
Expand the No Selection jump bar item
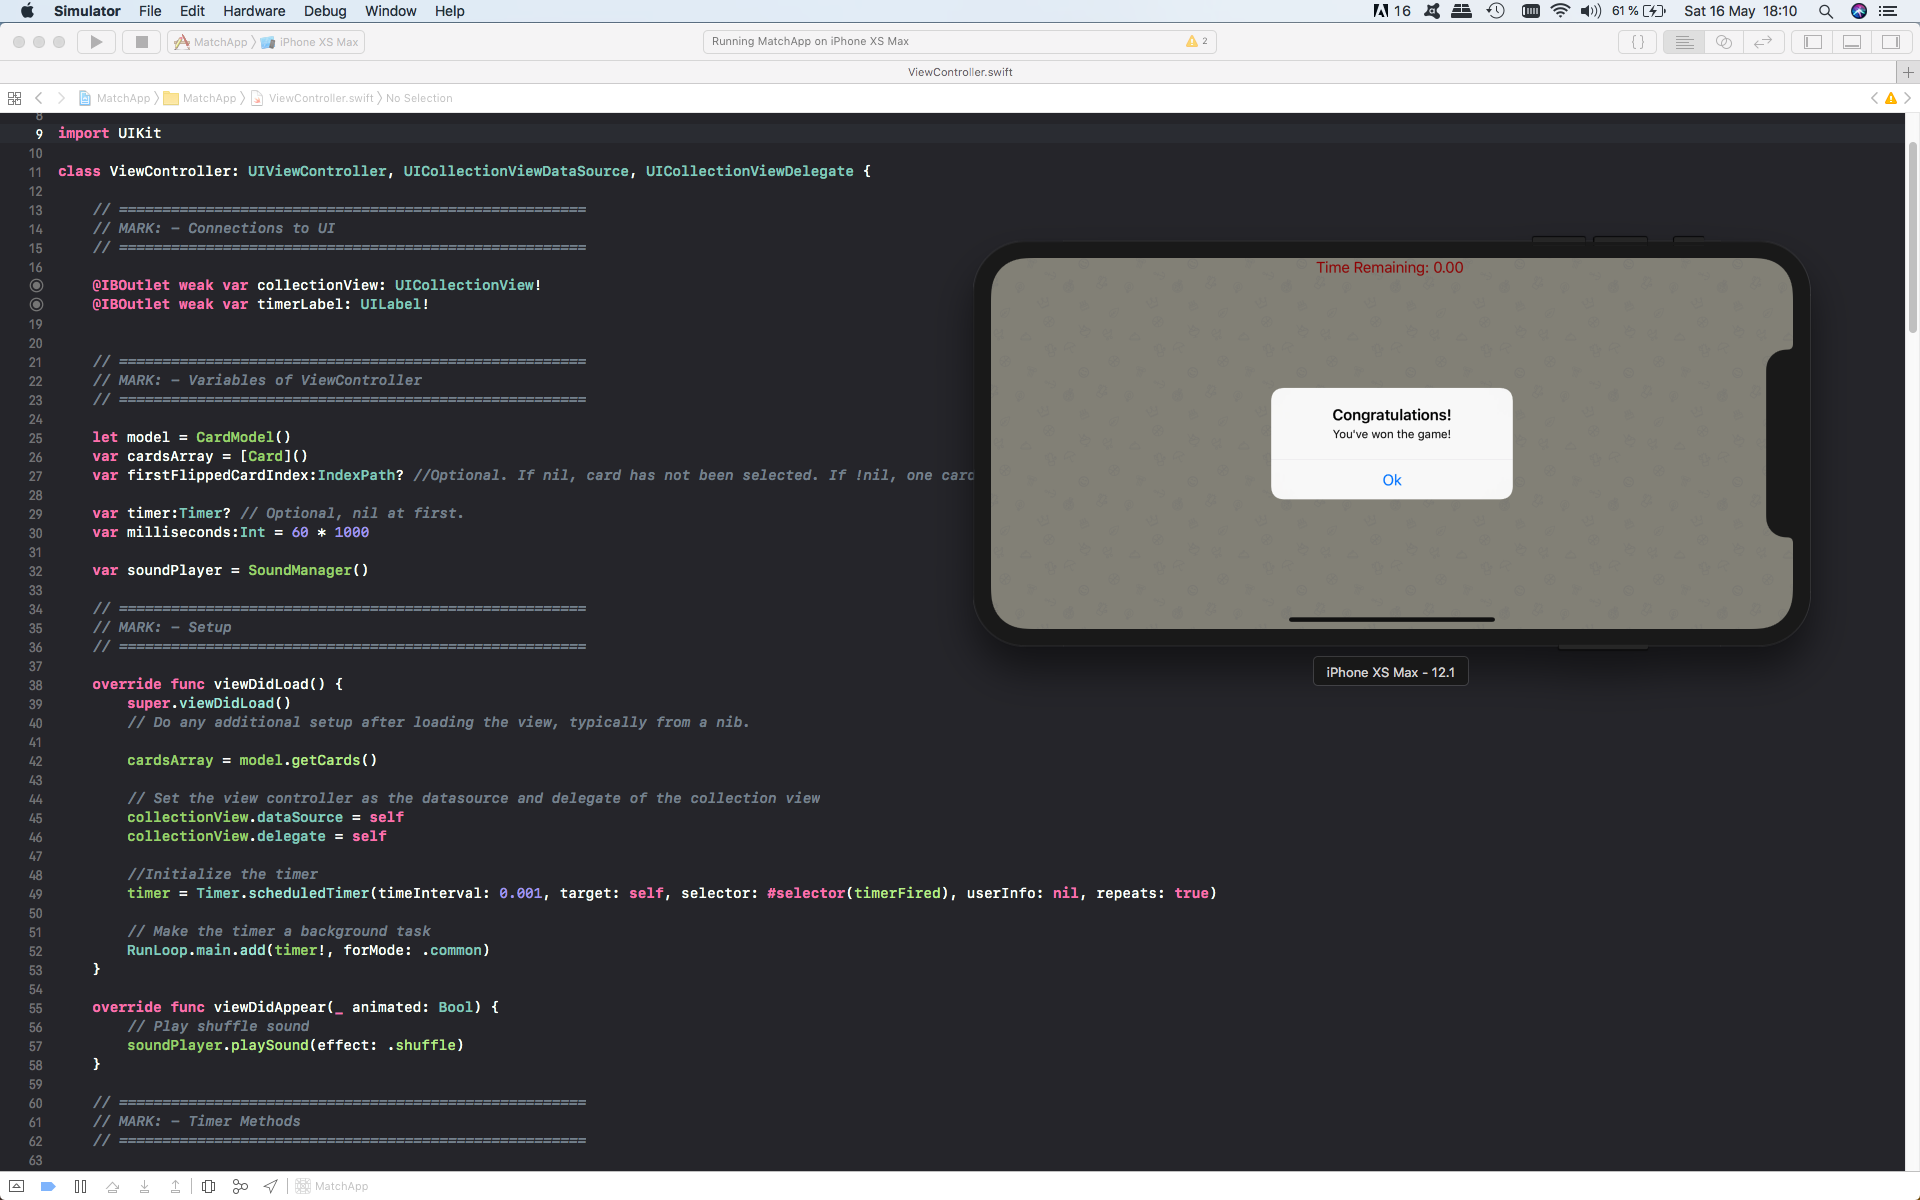[419, 98]
